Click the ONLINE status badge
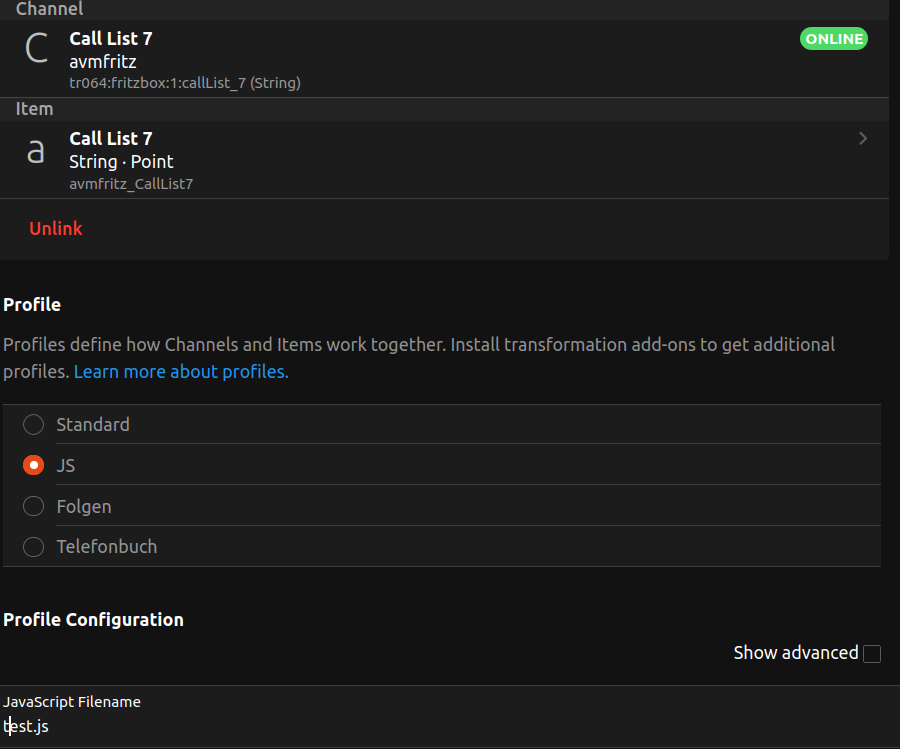The height and width of the screenshot is (749, 900). click(x=833, y=38)
